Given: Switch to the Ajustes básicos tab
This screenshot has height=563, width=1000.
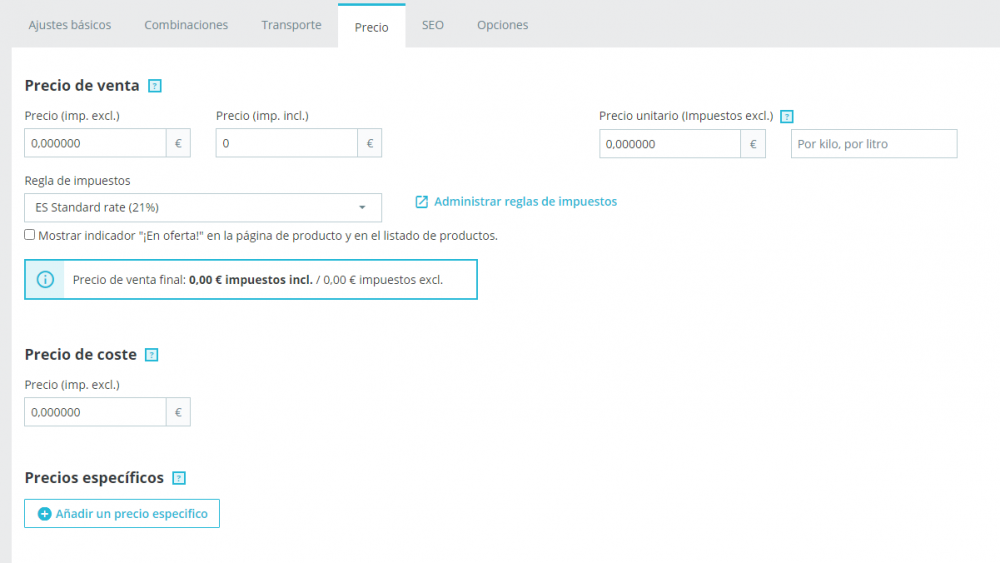Looking at the screenshot, I should (x=70, y=25).
